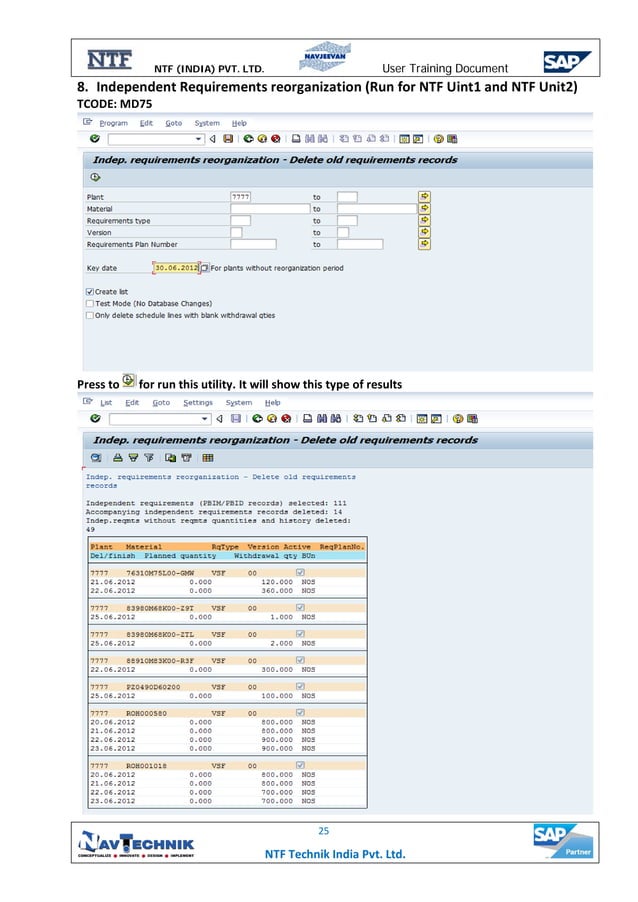The image size is (638, 902).
Task: Click red Cancel icon in the selection screen toolbar
Action: coord(275,139)
